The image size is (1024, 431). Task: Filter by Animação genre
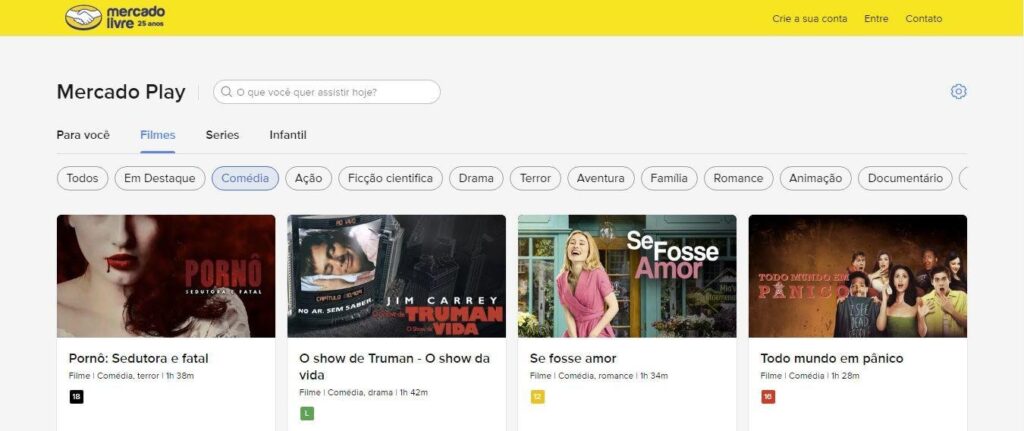(x=816, y=178)
